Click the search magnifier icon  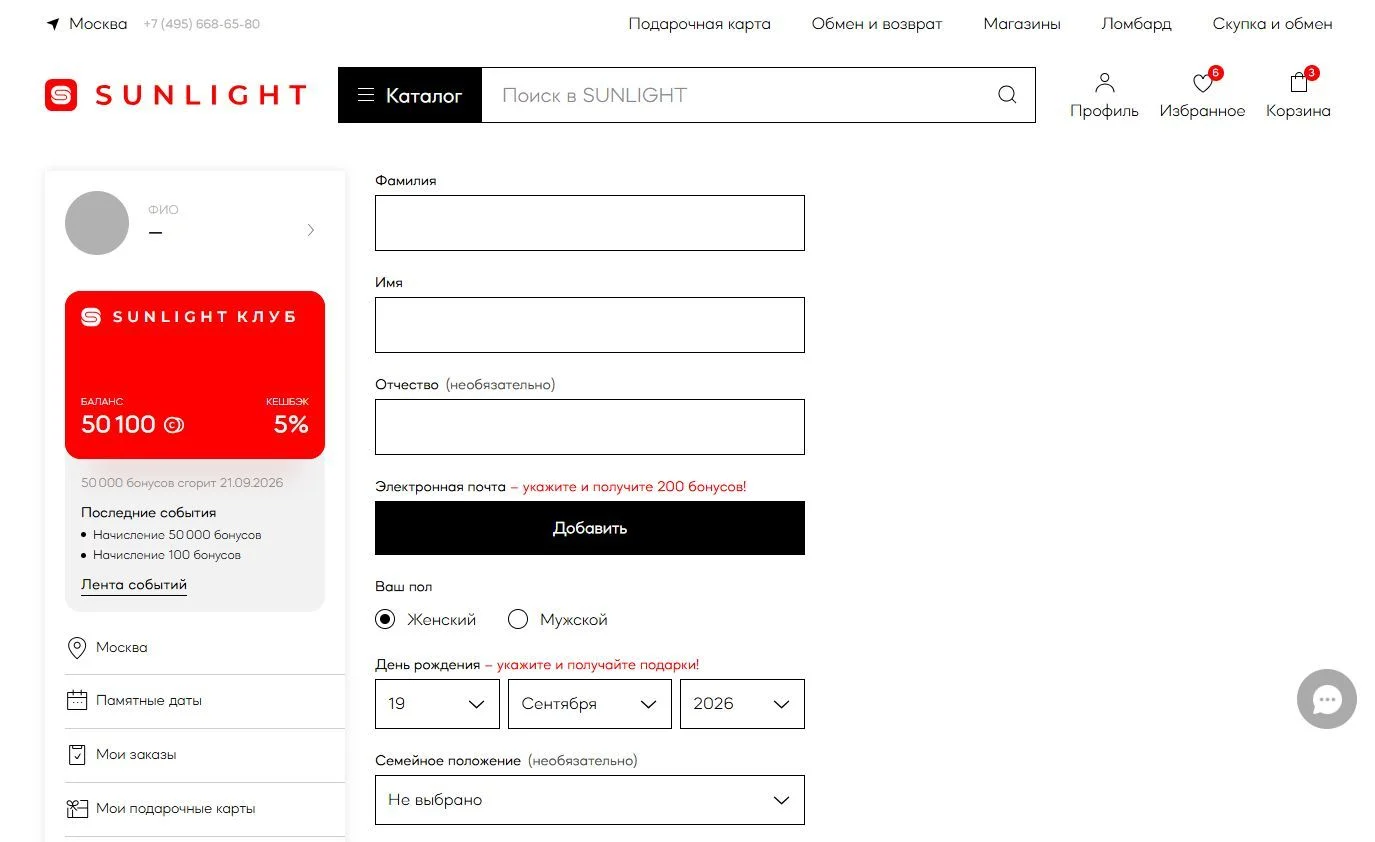tap(1007, 95)
